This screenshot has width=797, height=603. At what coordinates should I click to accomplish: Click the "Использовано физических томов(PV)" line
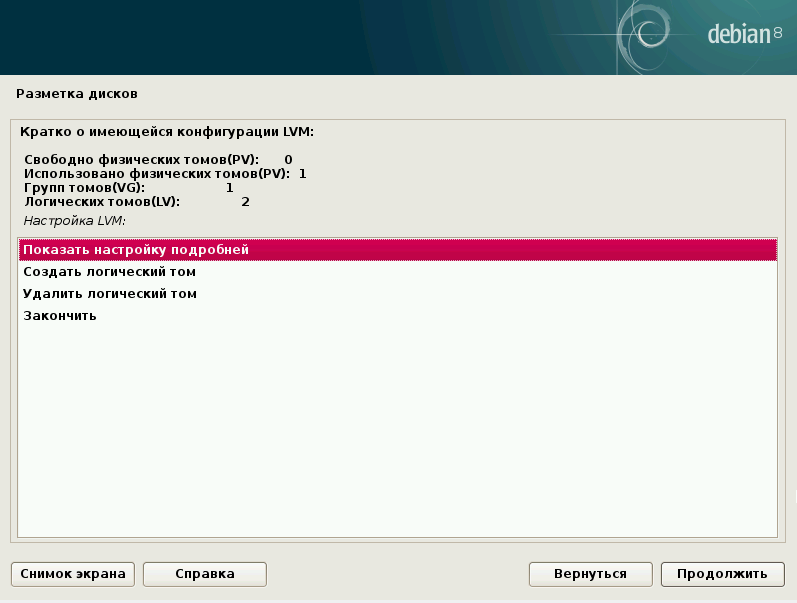click(x=156, y=173)
